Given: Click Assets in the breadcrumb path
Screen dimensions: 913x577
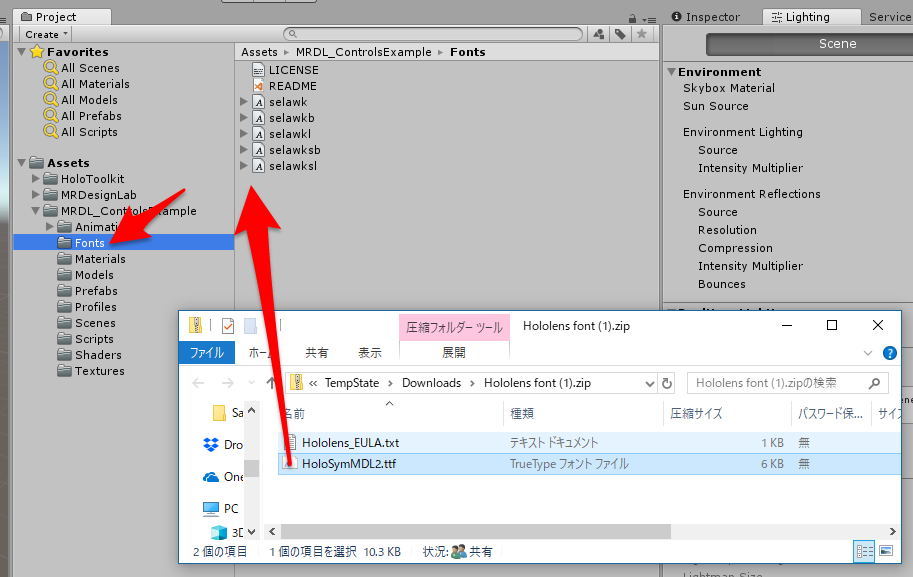Looking at the screenshot, I should (259, 52).
